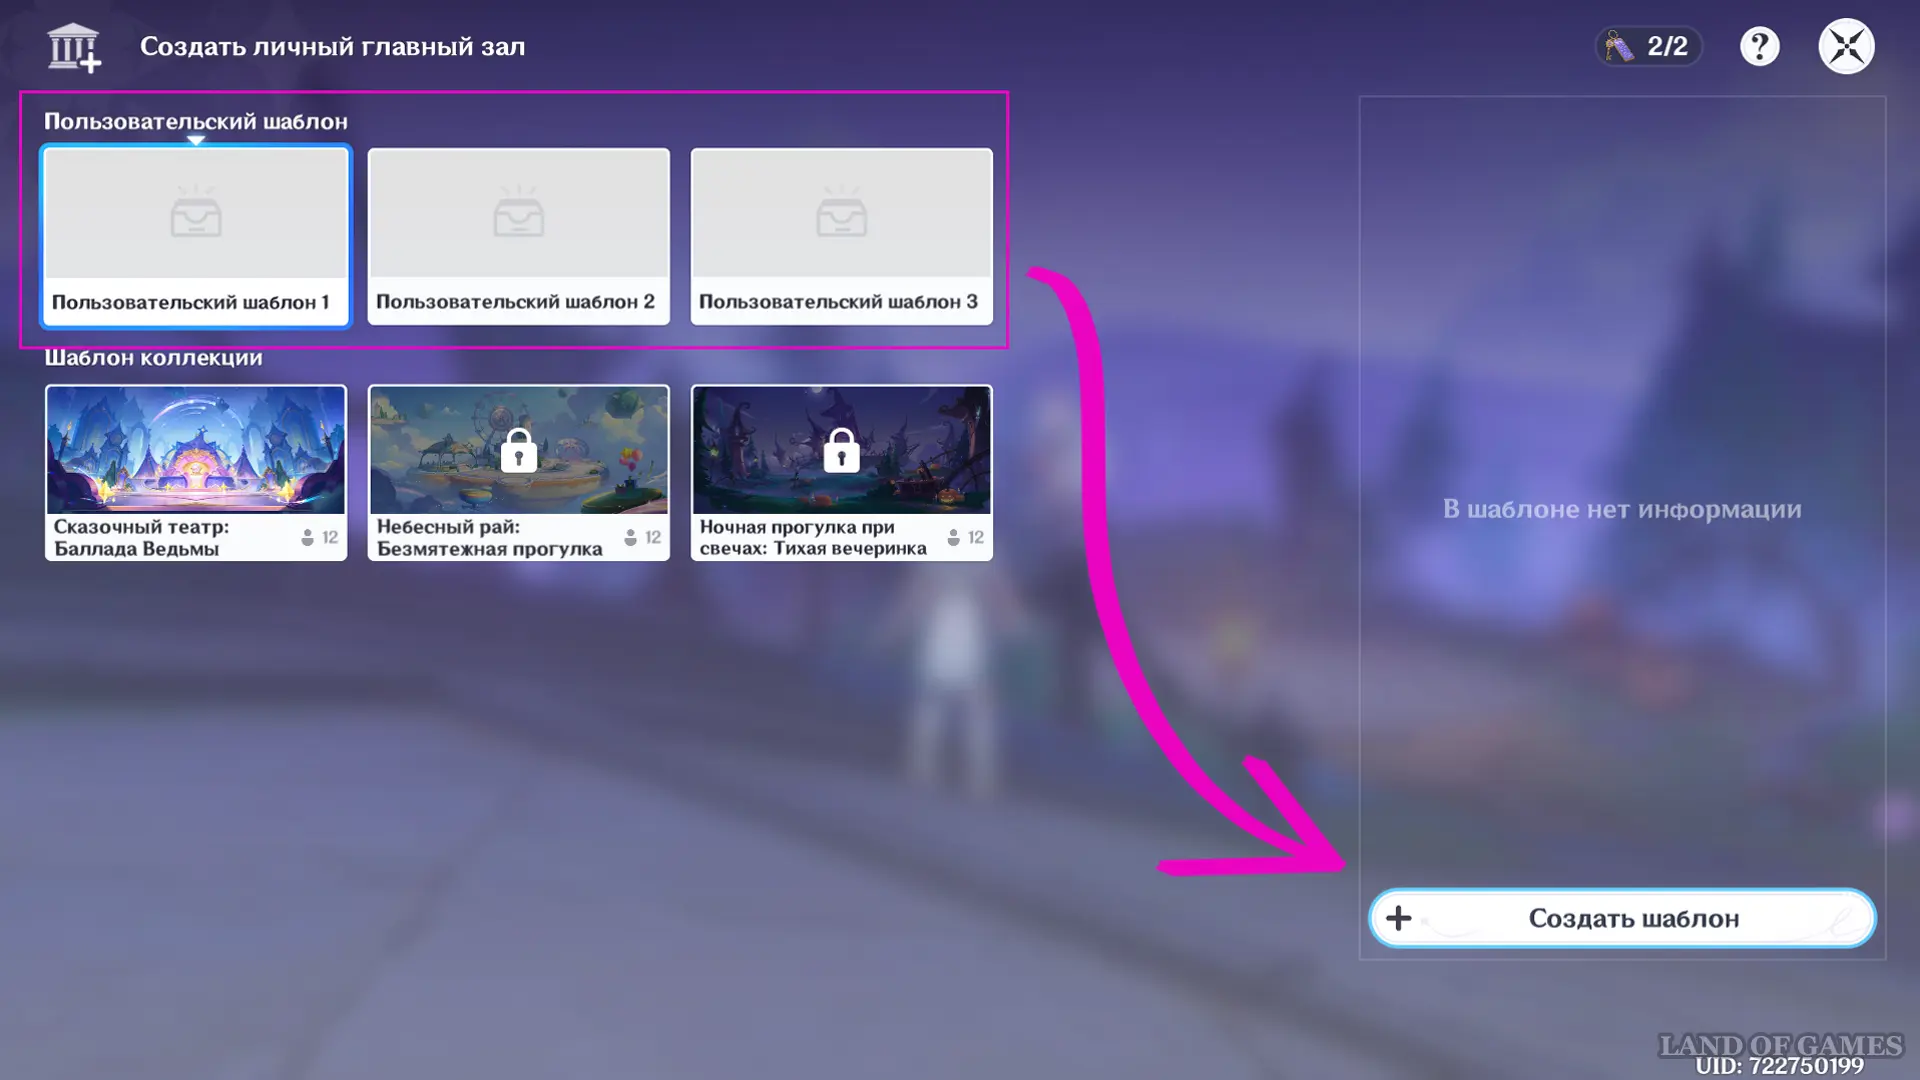Click lock icon on Ночная прогулка template
The height and width of the screenshot is (1080, 1920).
(x=841, y=450)
